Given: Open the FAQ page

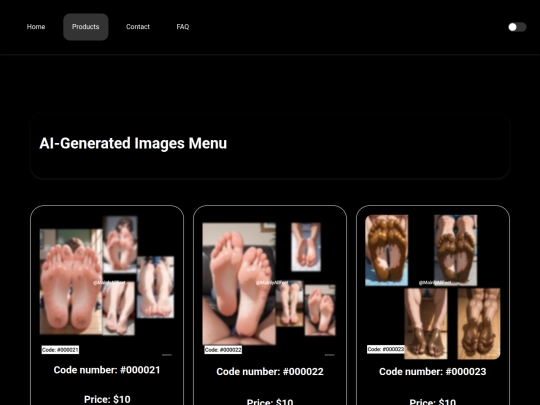Looking at the screenshot, I should click(183, 27).
